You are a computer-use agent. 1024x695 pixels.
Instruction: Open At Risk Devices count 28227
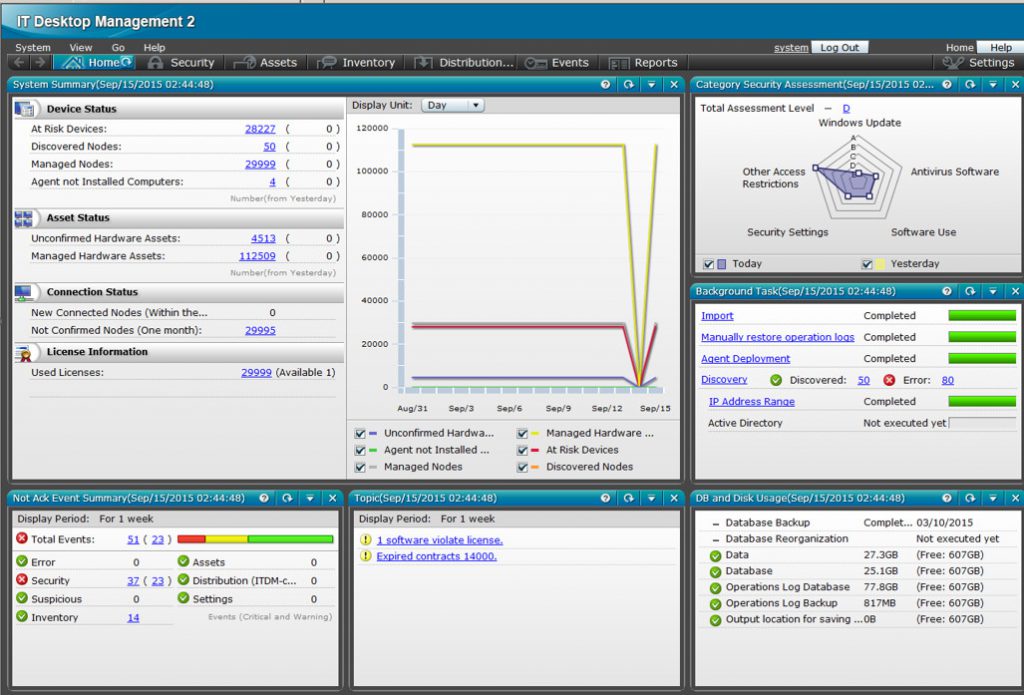coord(260,129)
